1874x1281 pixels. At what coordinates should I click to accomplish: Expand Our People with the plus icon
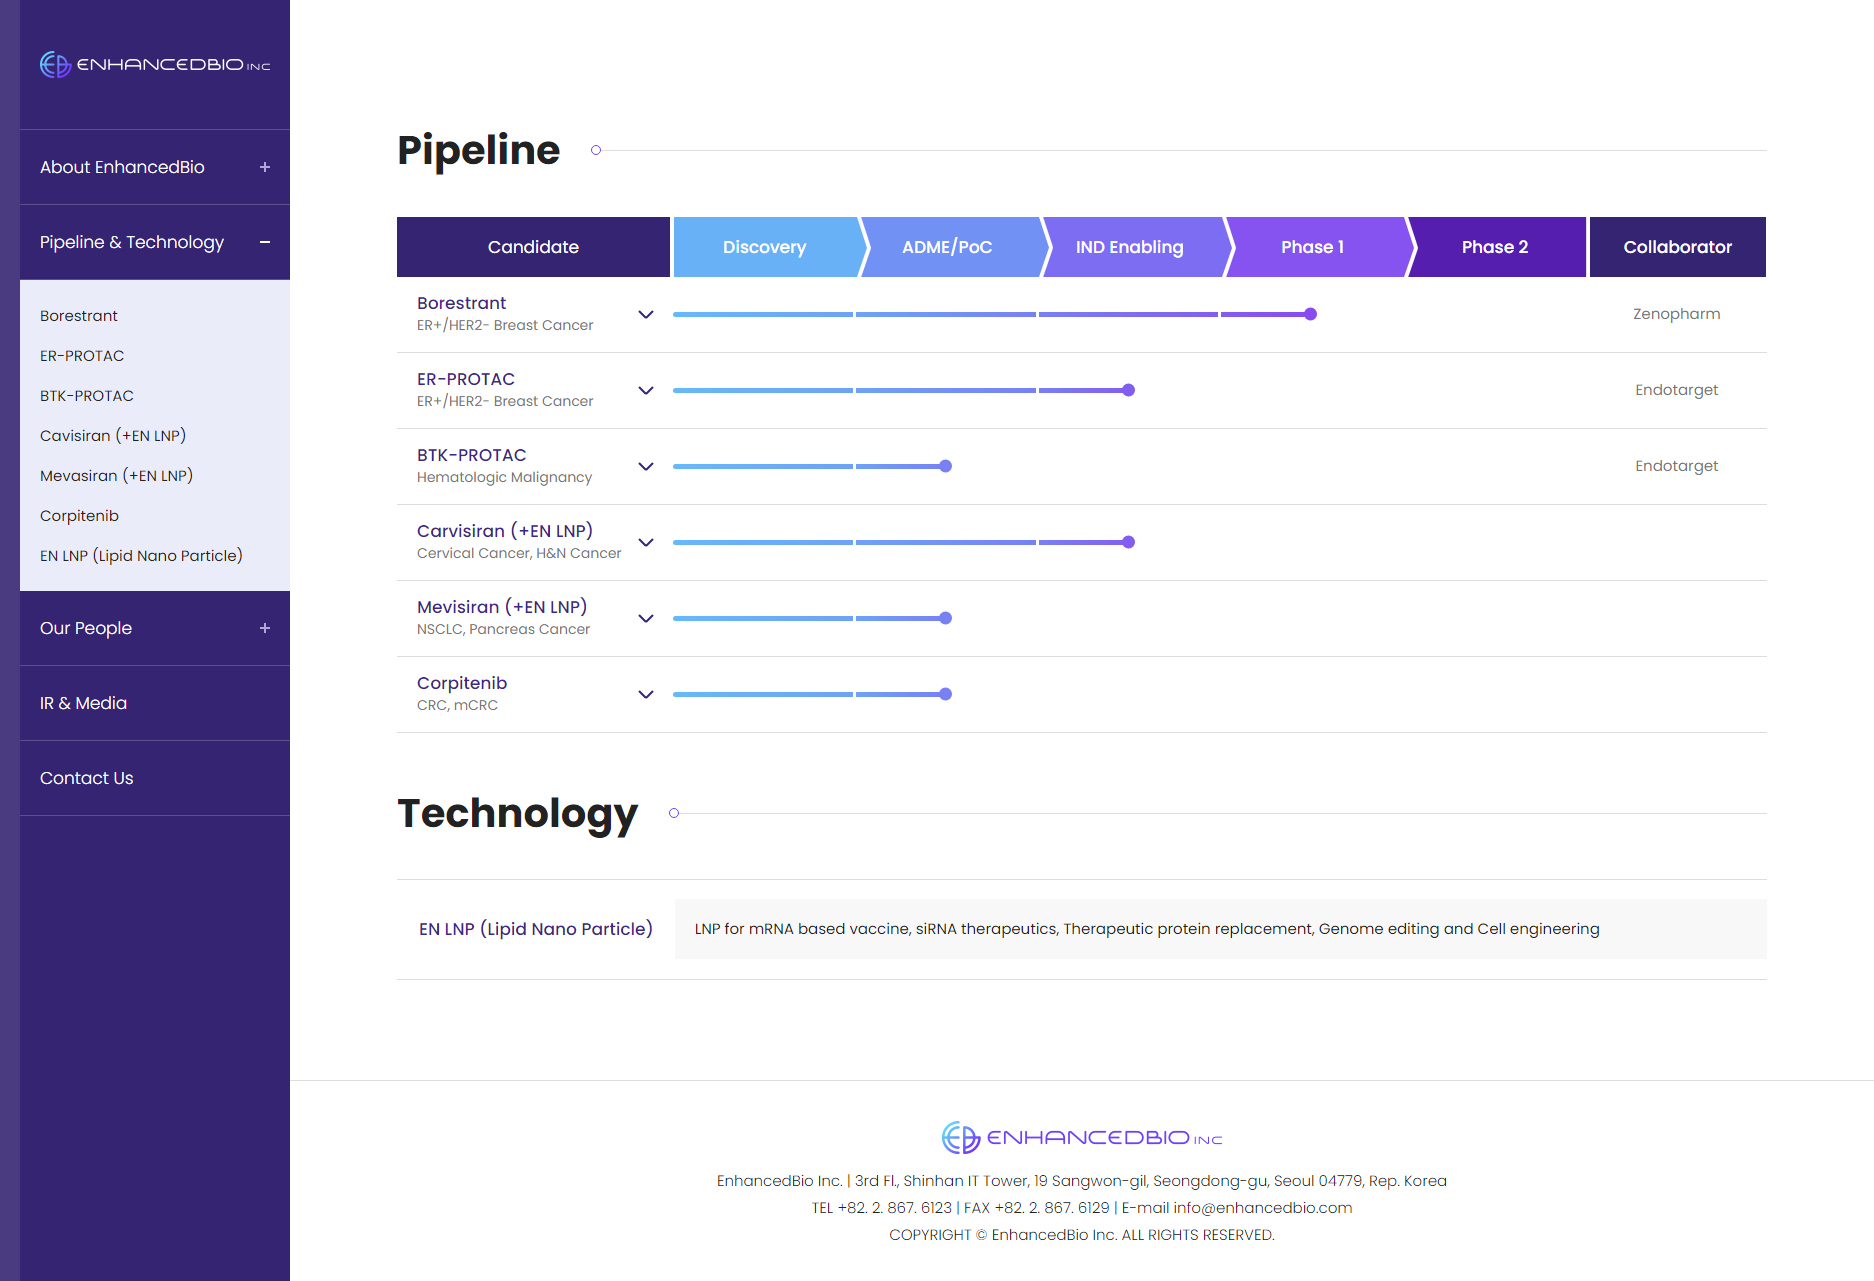265,628
